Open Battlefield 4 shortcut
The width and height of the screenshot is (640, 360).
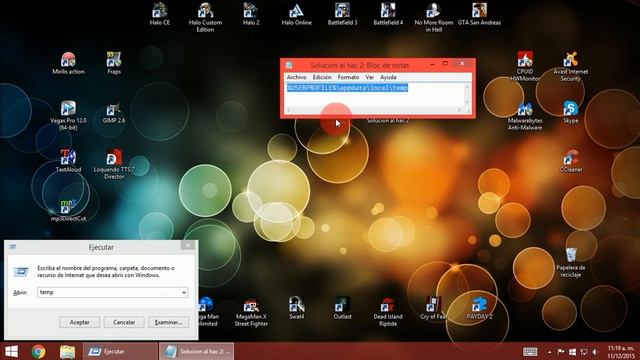point(388,14)
